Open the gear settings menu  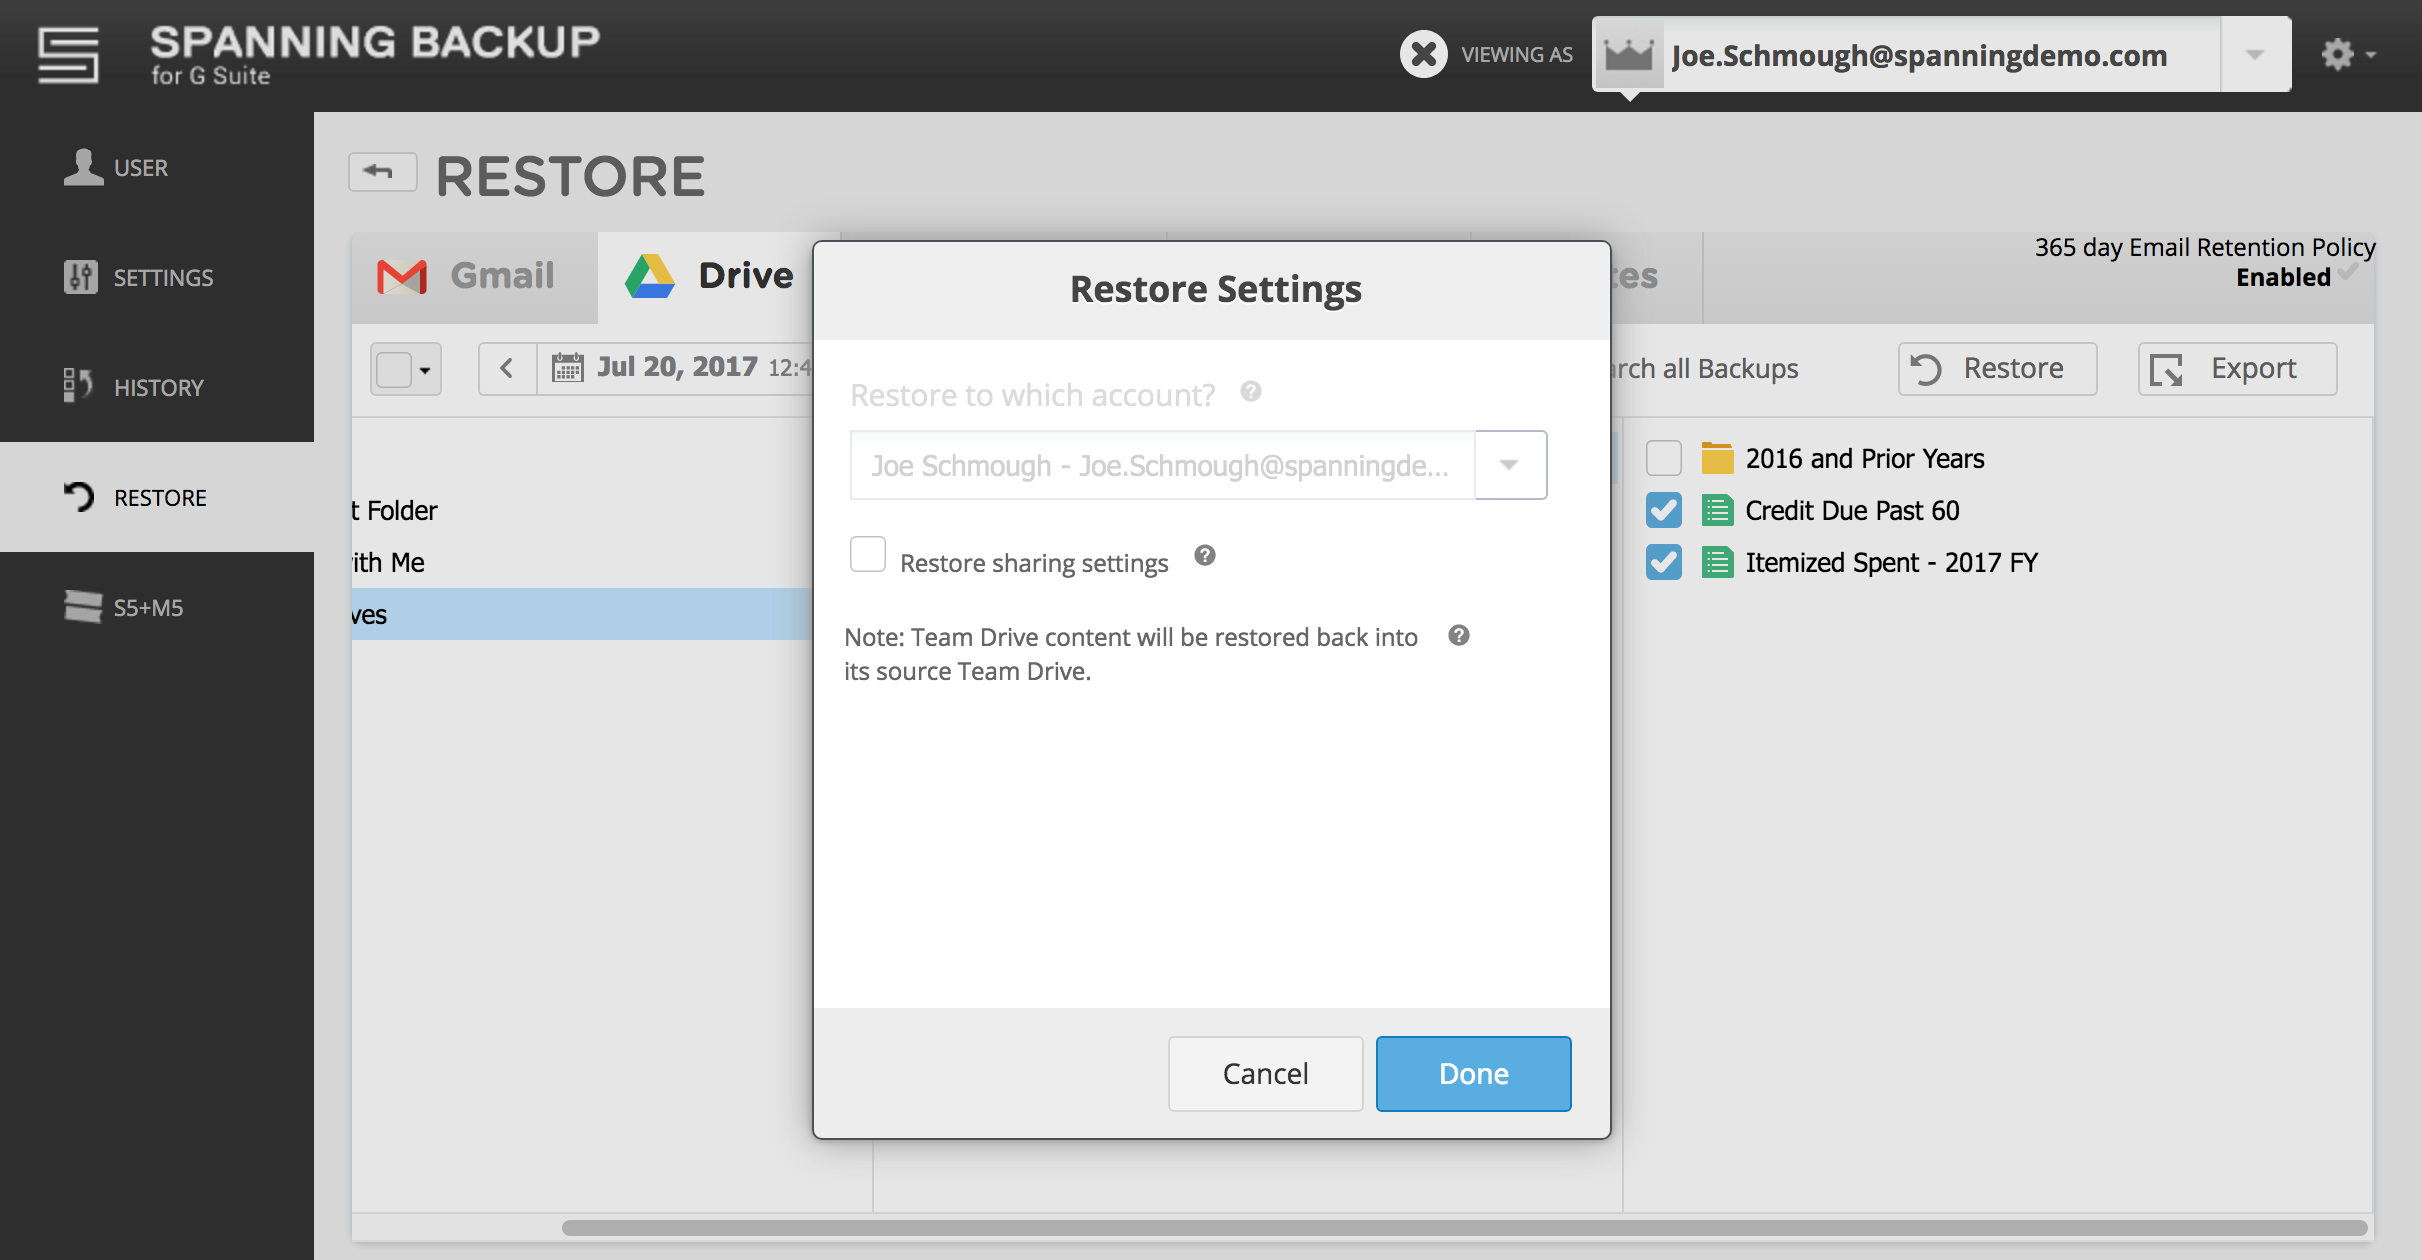[x=2347, y=54]
